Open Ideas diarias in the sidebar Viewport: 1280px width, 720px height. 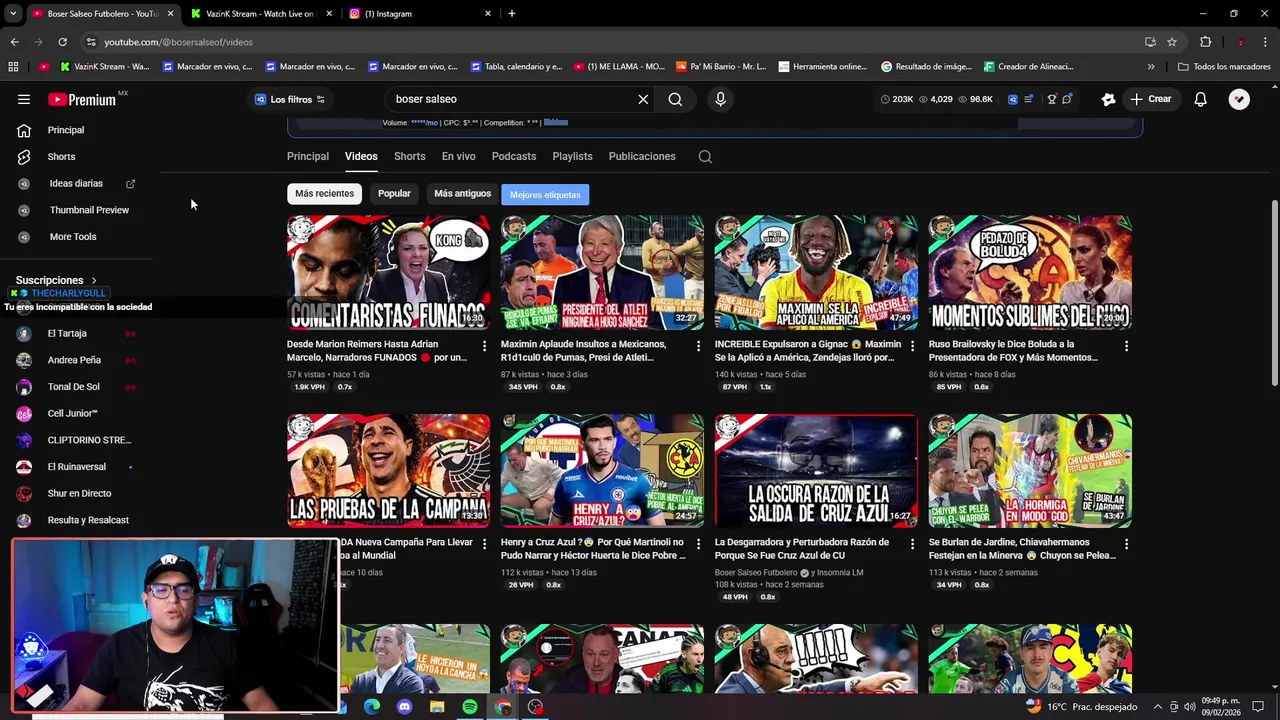pyautogui.click(x=77, y=184)
